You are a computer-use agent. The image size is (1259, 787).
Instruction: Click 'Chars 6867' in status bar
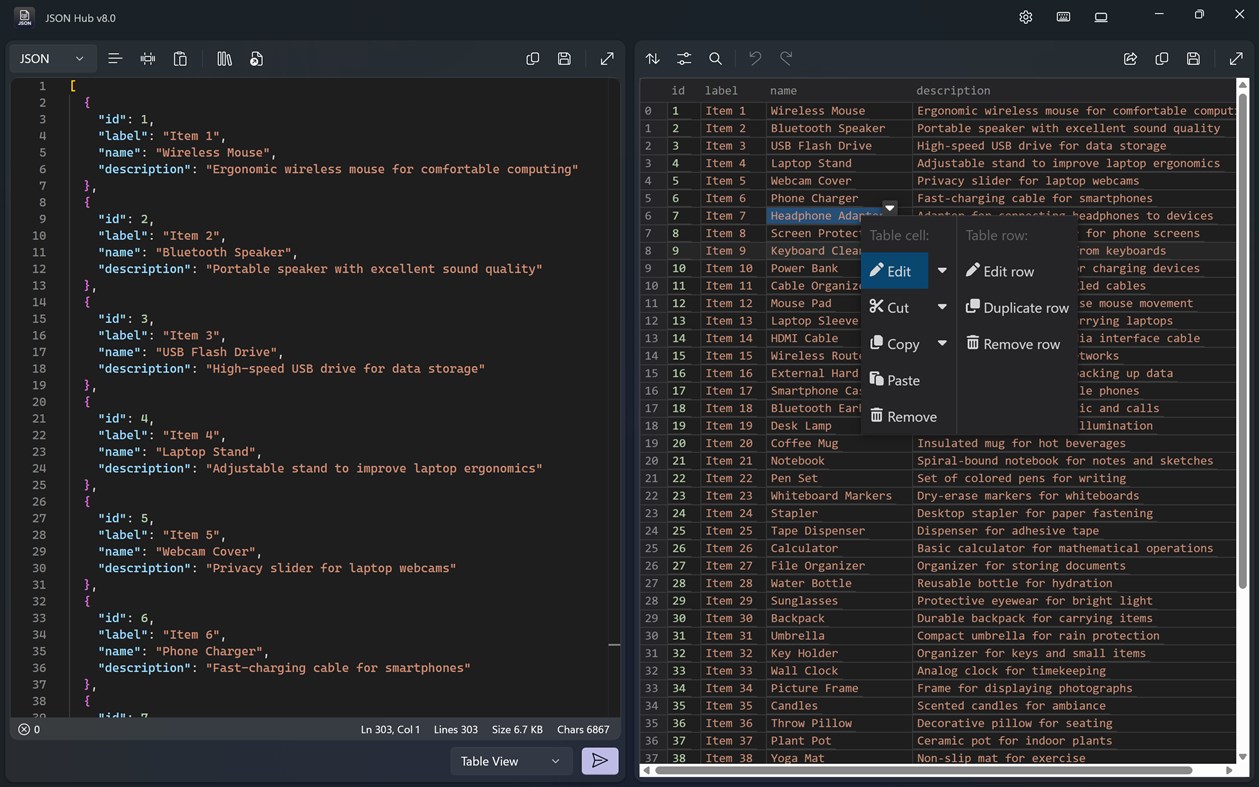(x=583, y=729)
